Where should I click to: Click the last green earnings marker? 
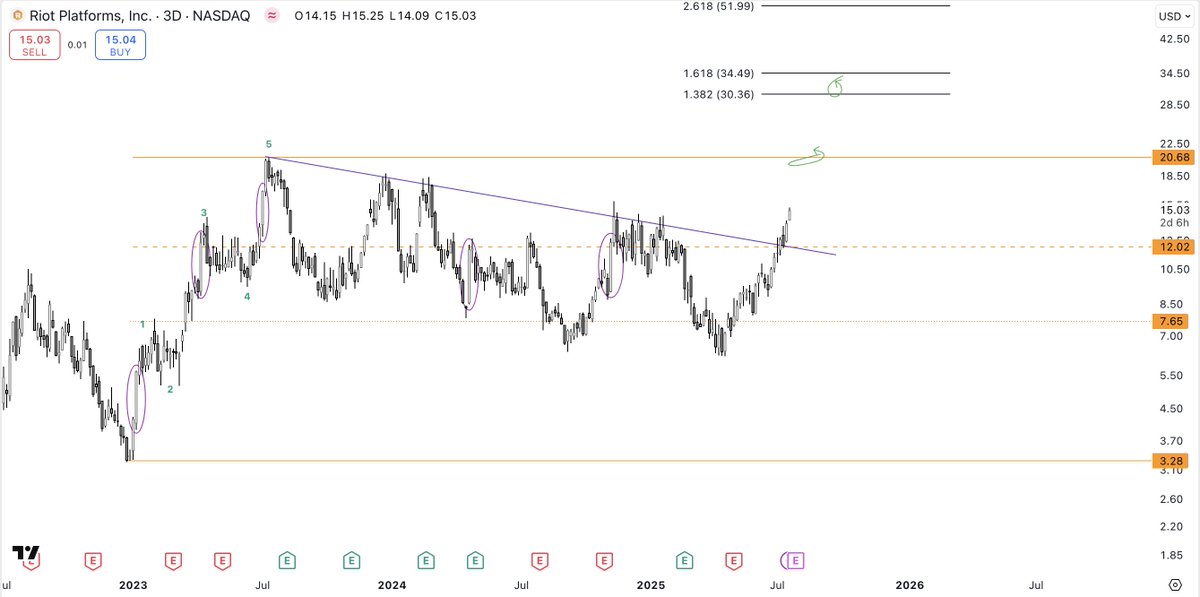click(x=684, y=560)
